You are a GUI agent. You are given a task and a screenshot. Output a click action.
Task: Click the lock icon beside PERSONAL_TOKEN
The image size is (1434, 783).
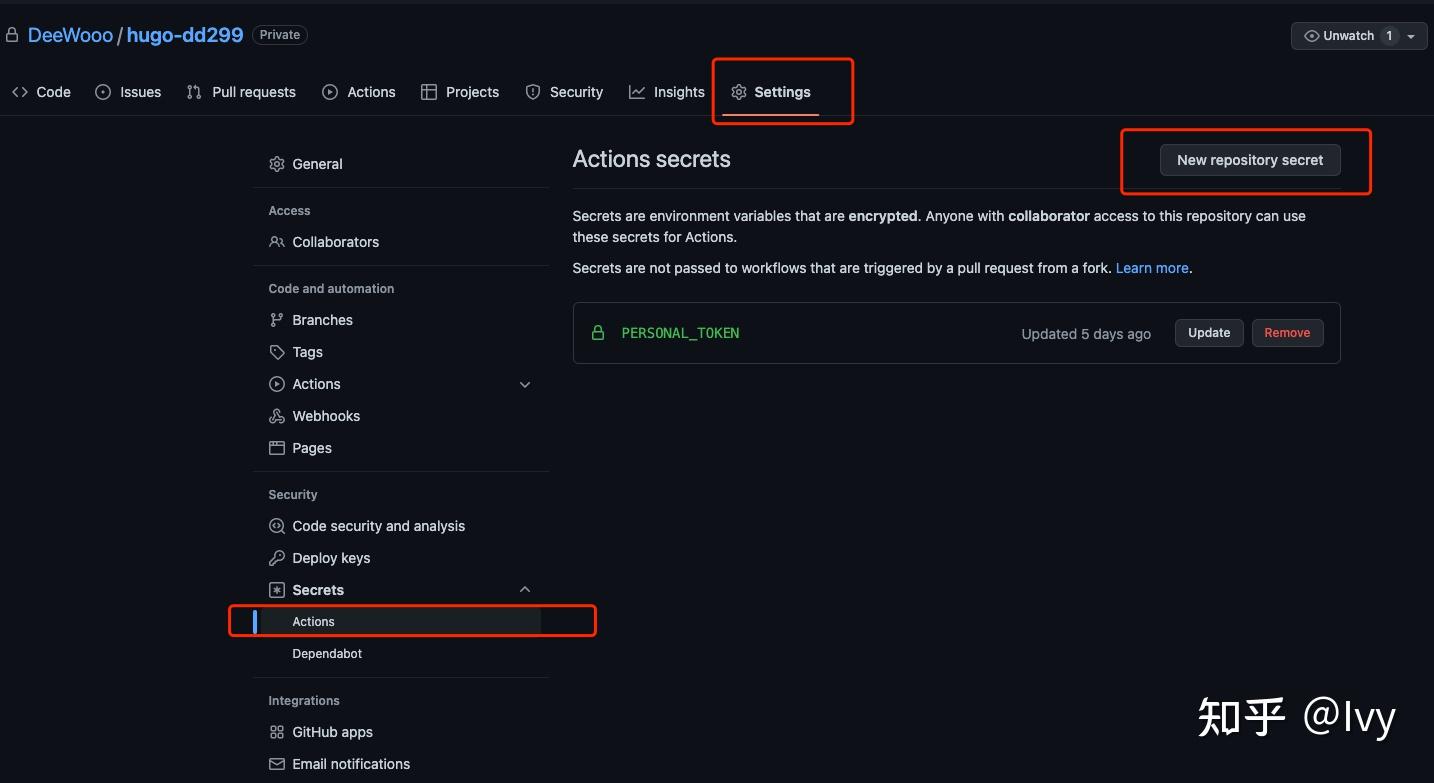pos(598,333)
